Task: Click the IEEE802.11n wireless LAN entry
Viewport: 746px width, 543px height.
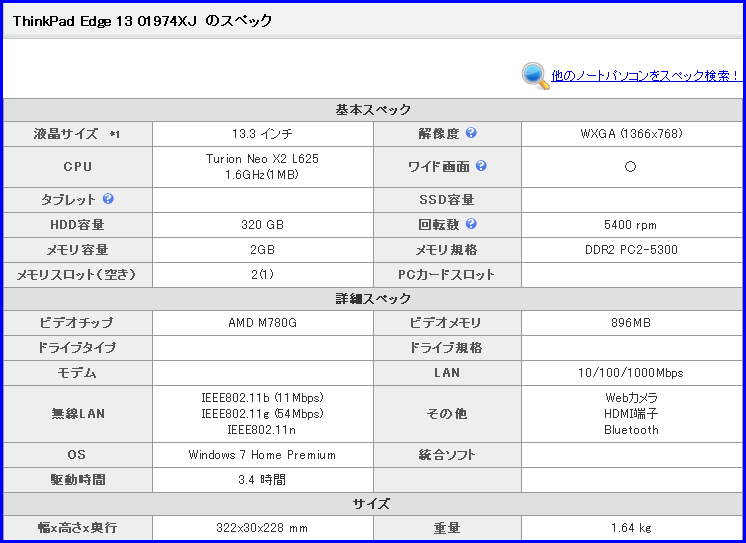Action: (x=262, y=430)
